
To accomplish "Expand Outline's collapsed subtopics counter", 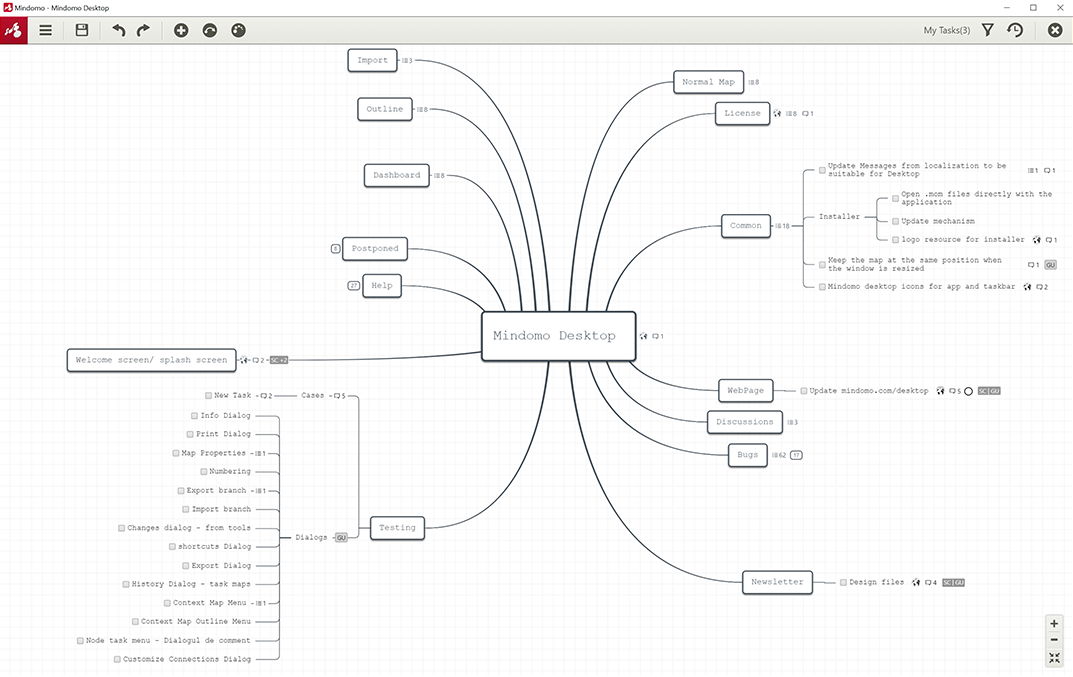I will 422,110.
